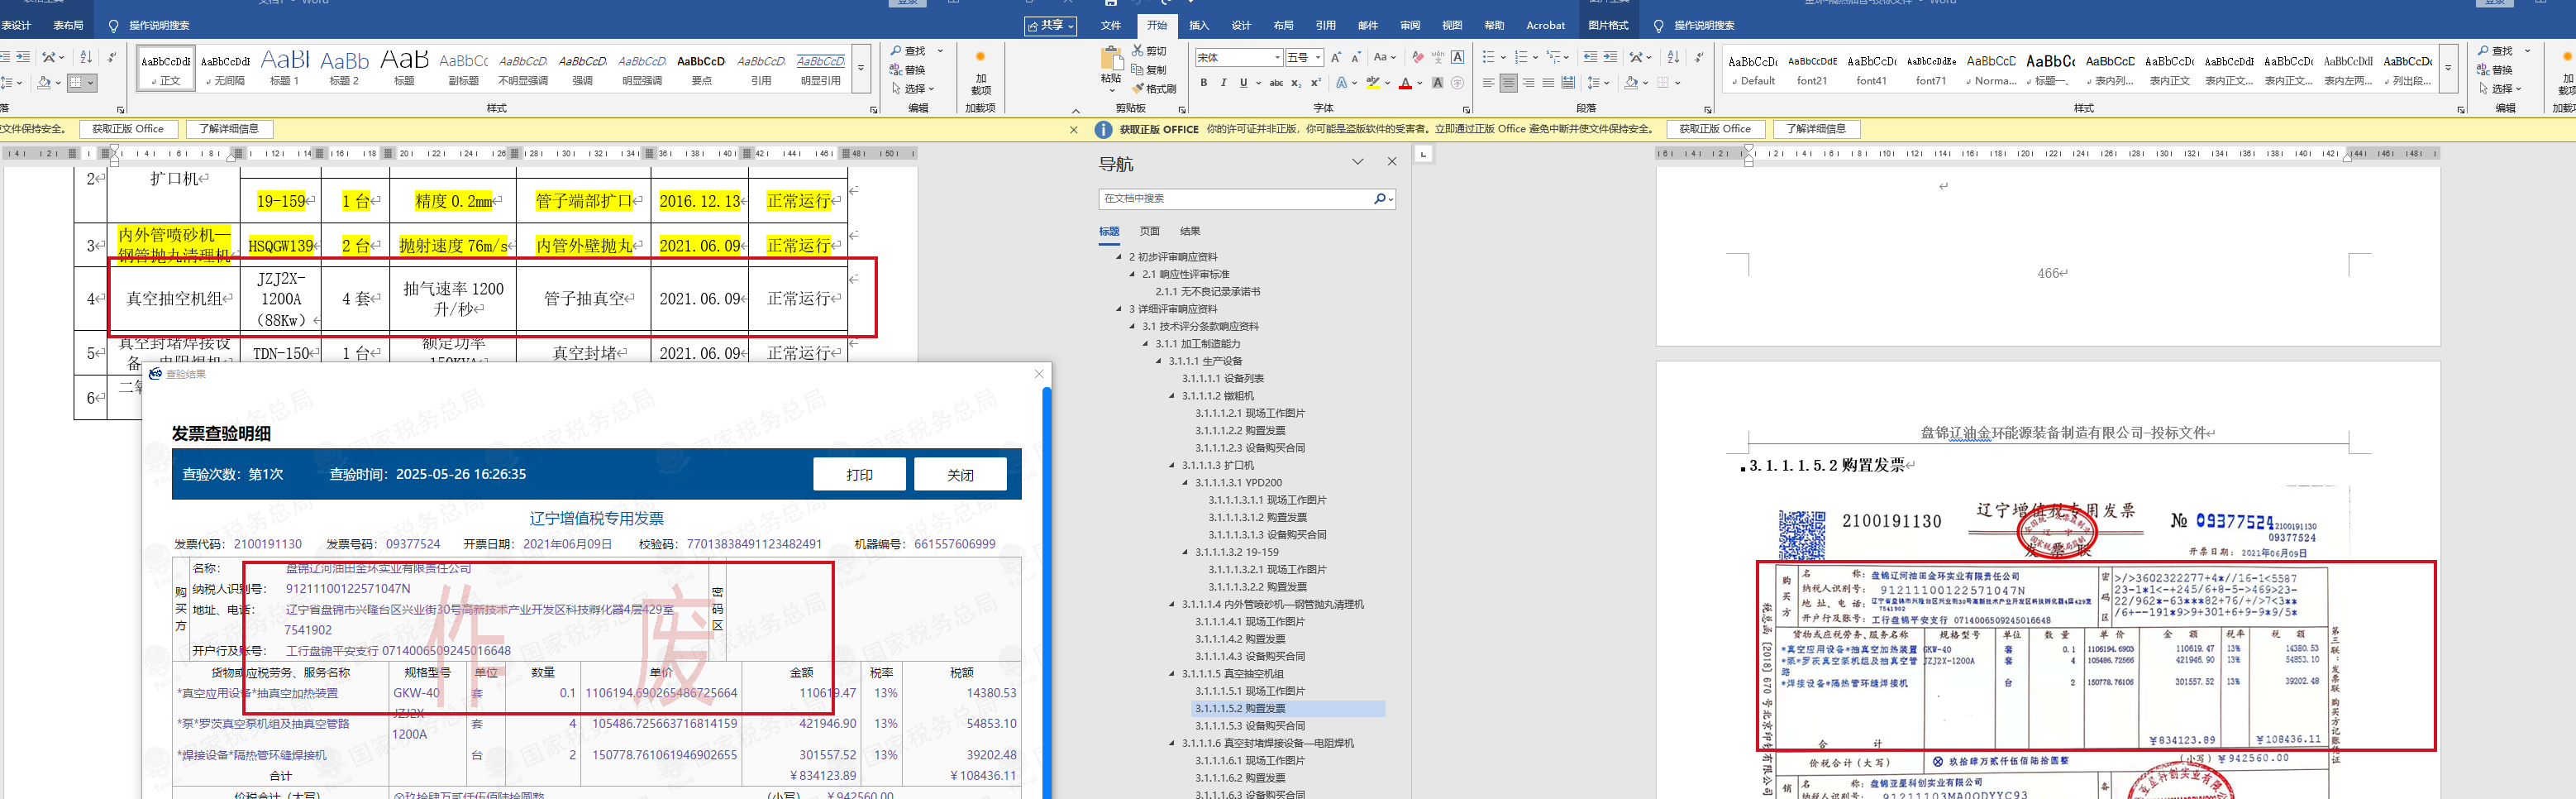Screen dimensions: 2576x799
Task: Click the 打印 button in invoice dialog
Action: [x=859, y=475]
